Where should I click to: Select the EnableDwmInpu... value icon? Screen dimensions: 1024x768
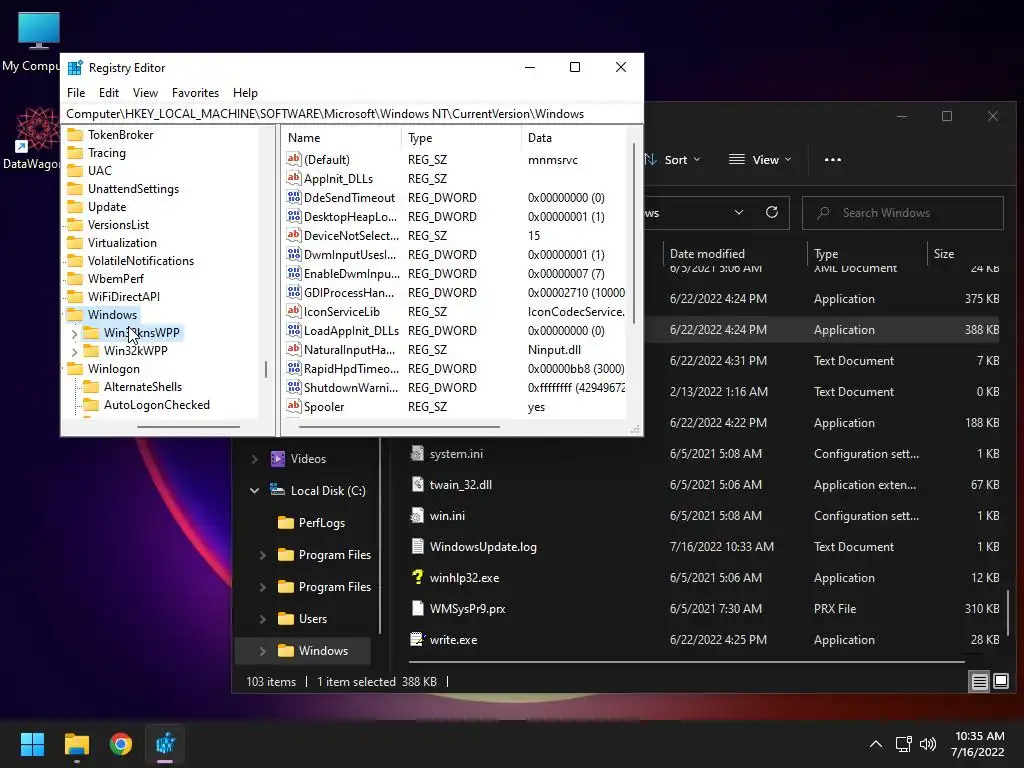tap(294, 274)
